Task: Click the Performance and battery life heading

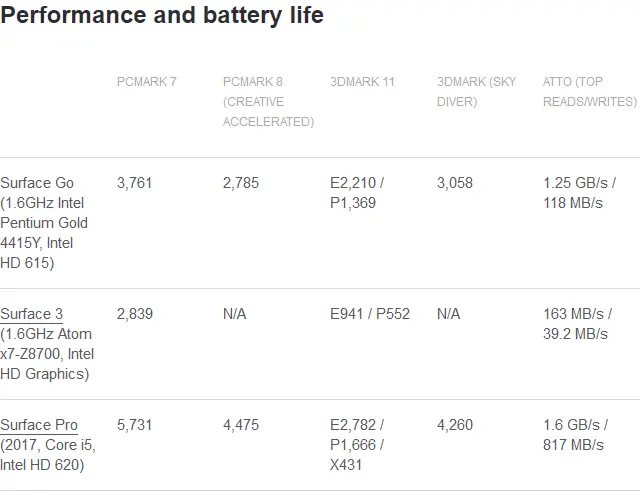Action: pyautogui.click(x=162, y=15)
